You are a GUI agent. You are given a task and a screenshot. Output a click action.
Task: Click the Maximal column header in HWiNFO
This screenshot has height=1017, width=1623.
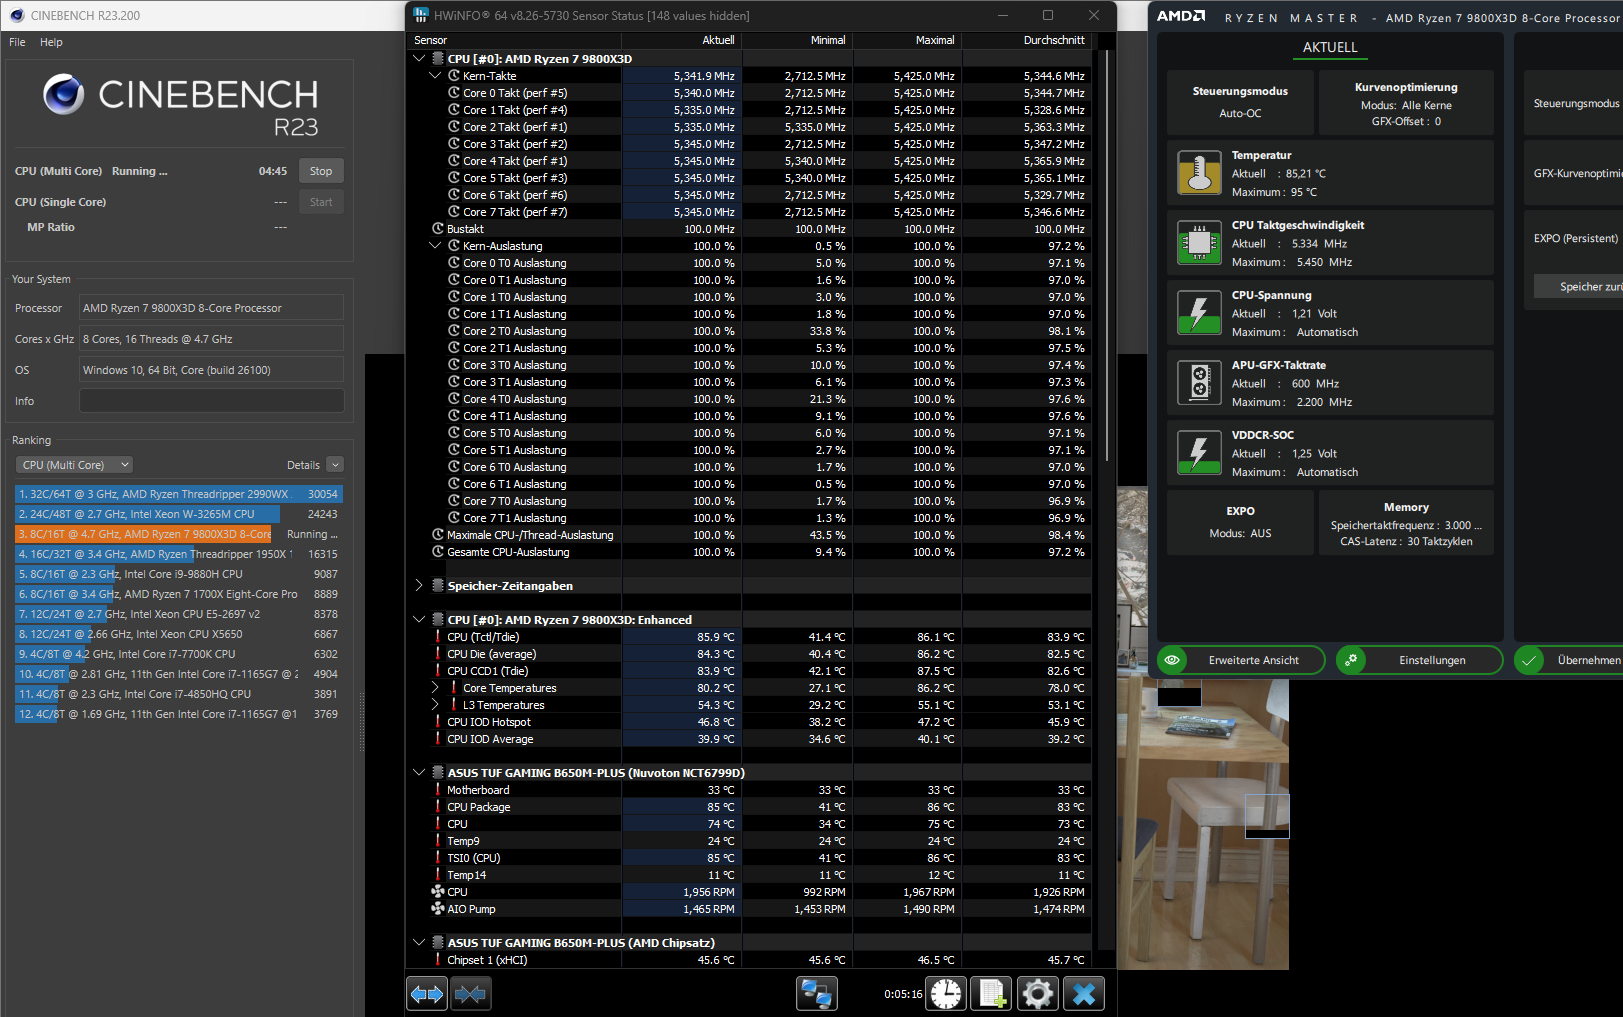point(907,40)
